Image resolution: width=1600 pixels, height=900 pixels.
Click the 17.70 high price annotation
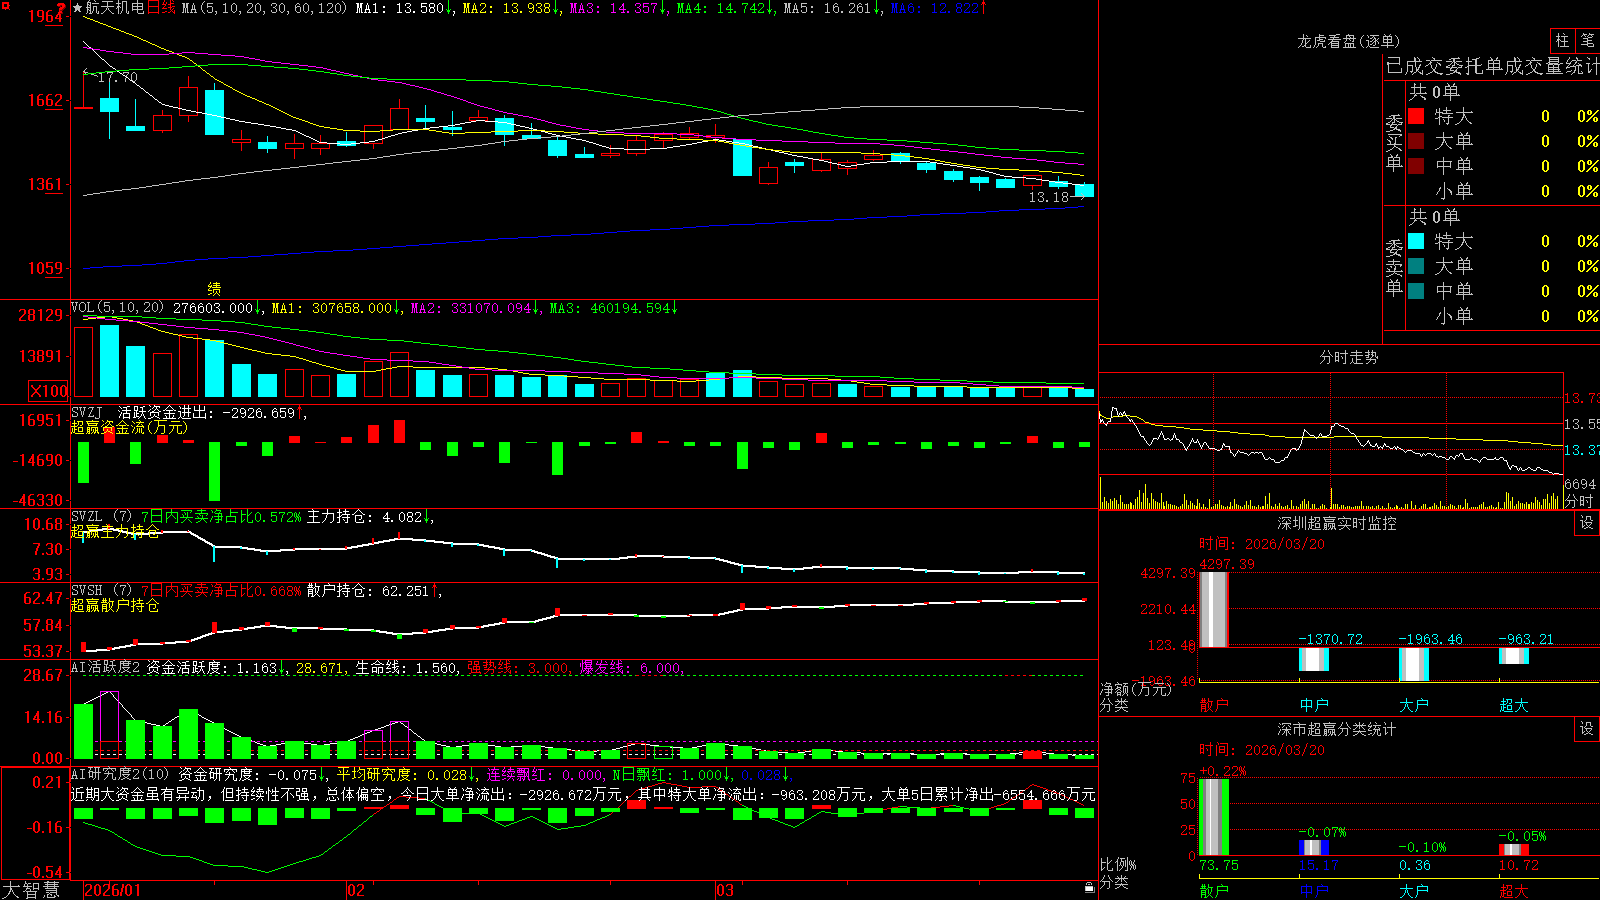[x=117, y=77]
